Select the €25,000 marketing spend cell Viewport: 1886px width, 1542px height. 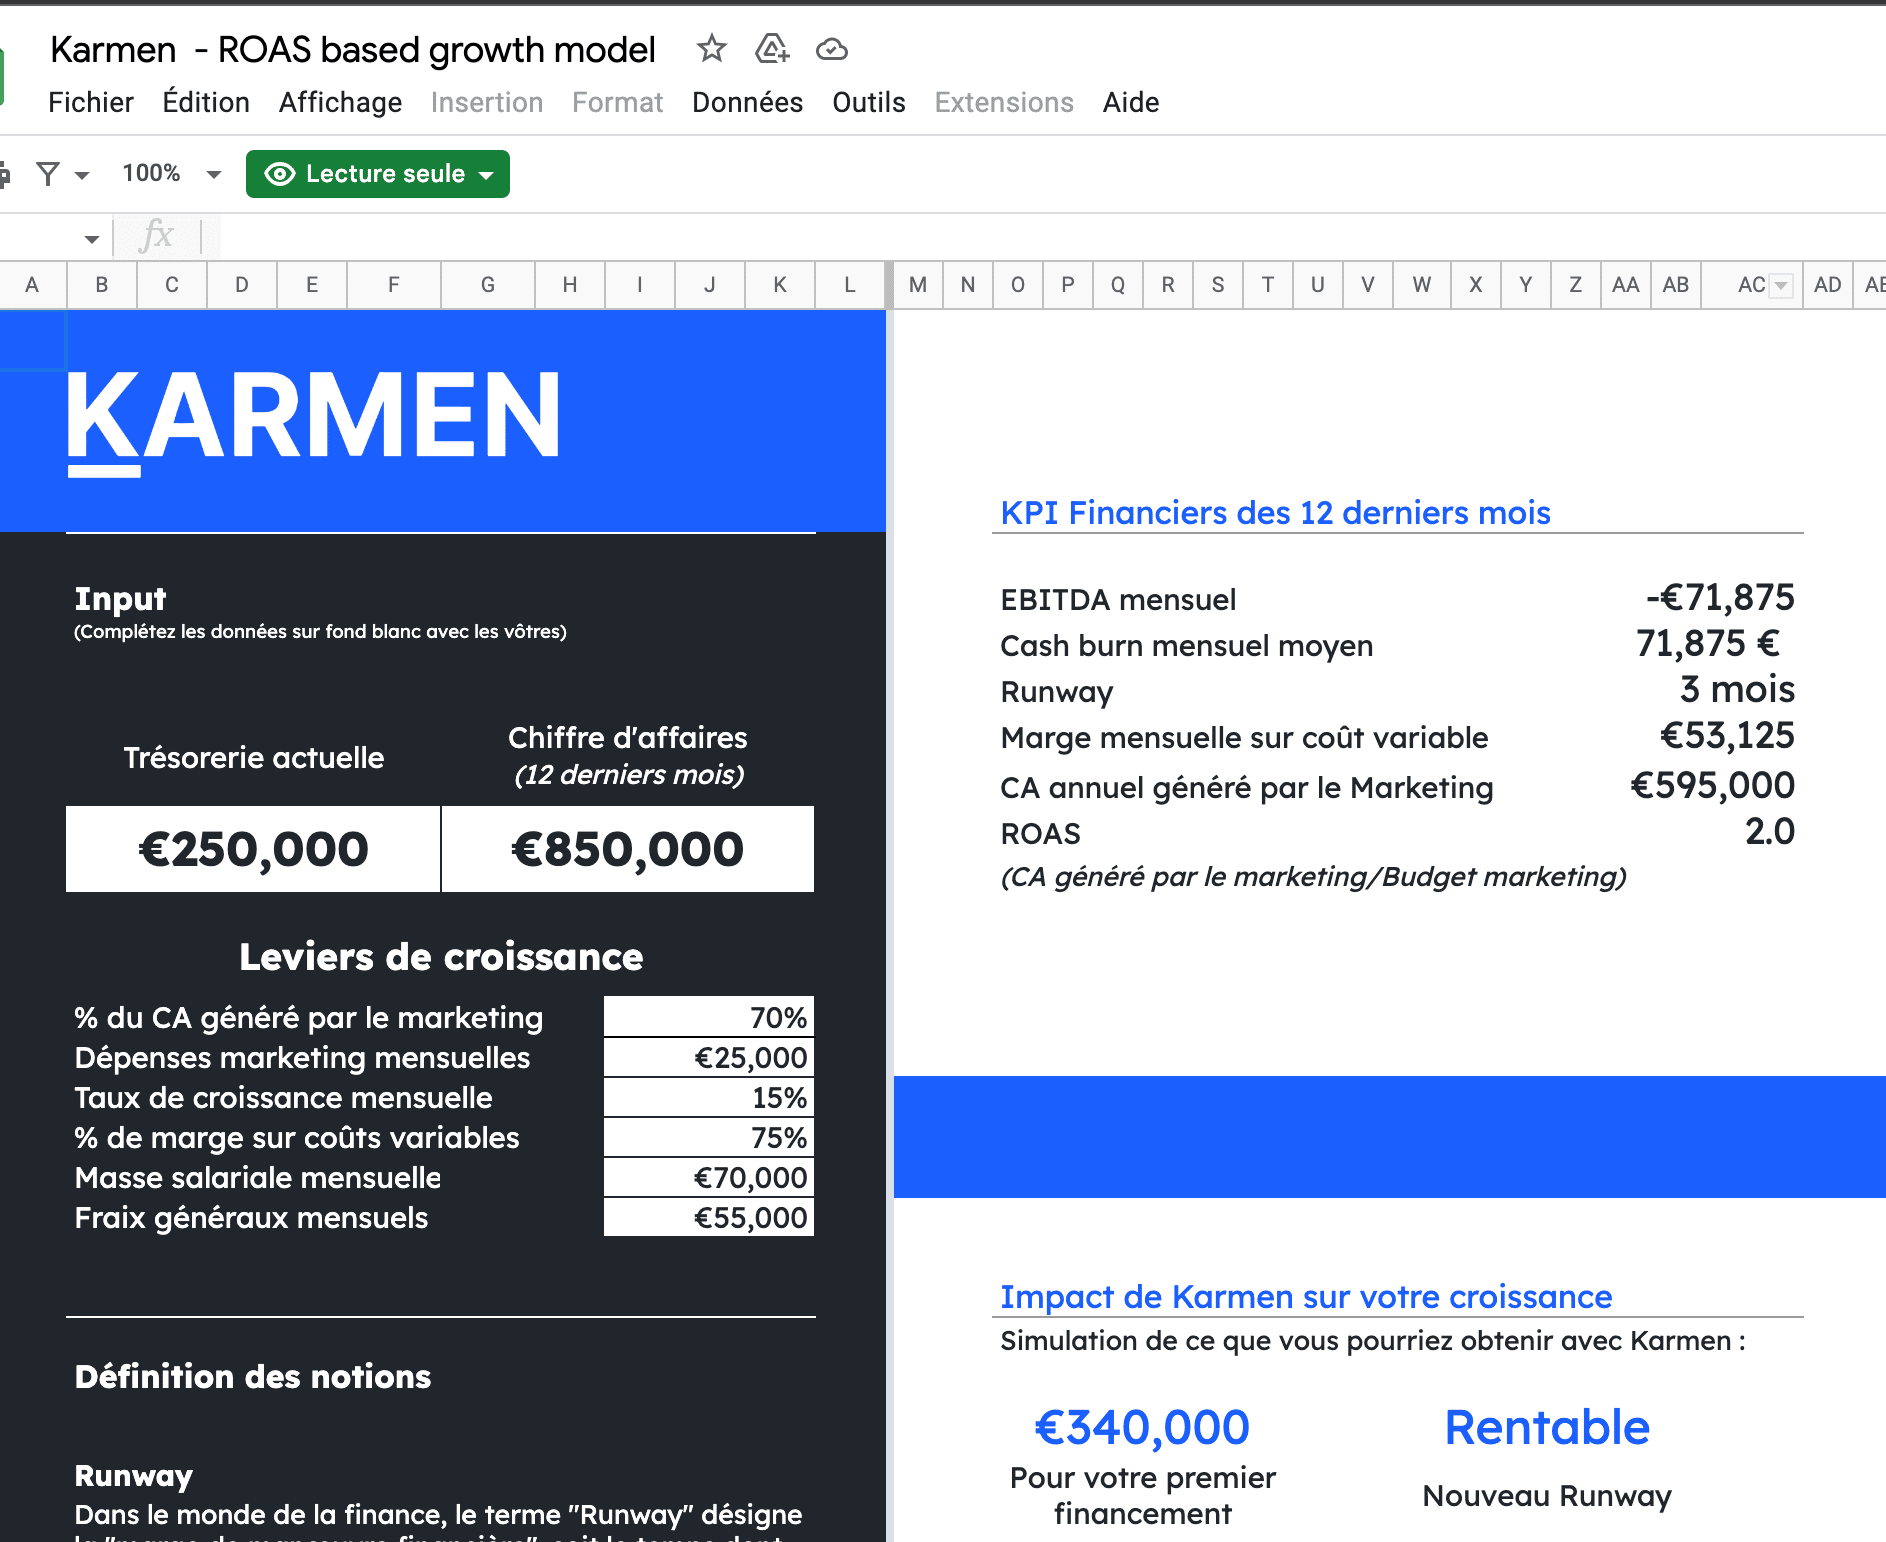click(709, 1057)
